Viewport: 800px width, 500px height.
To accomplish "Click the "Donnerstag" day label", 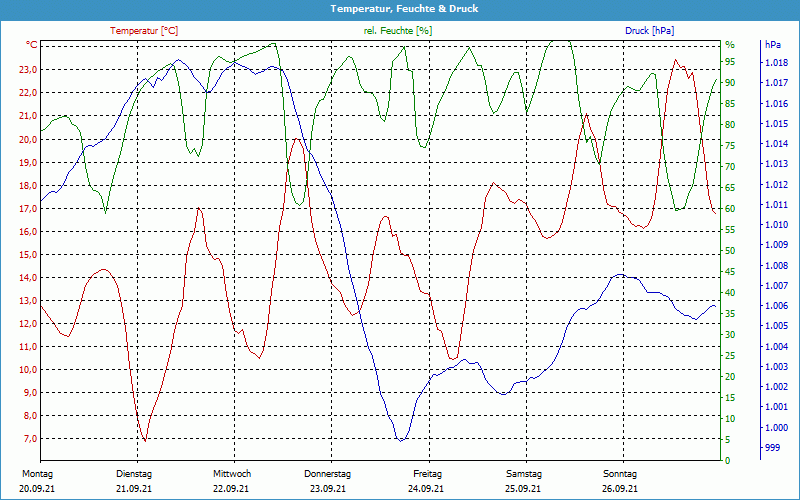I will click(328, 474).
